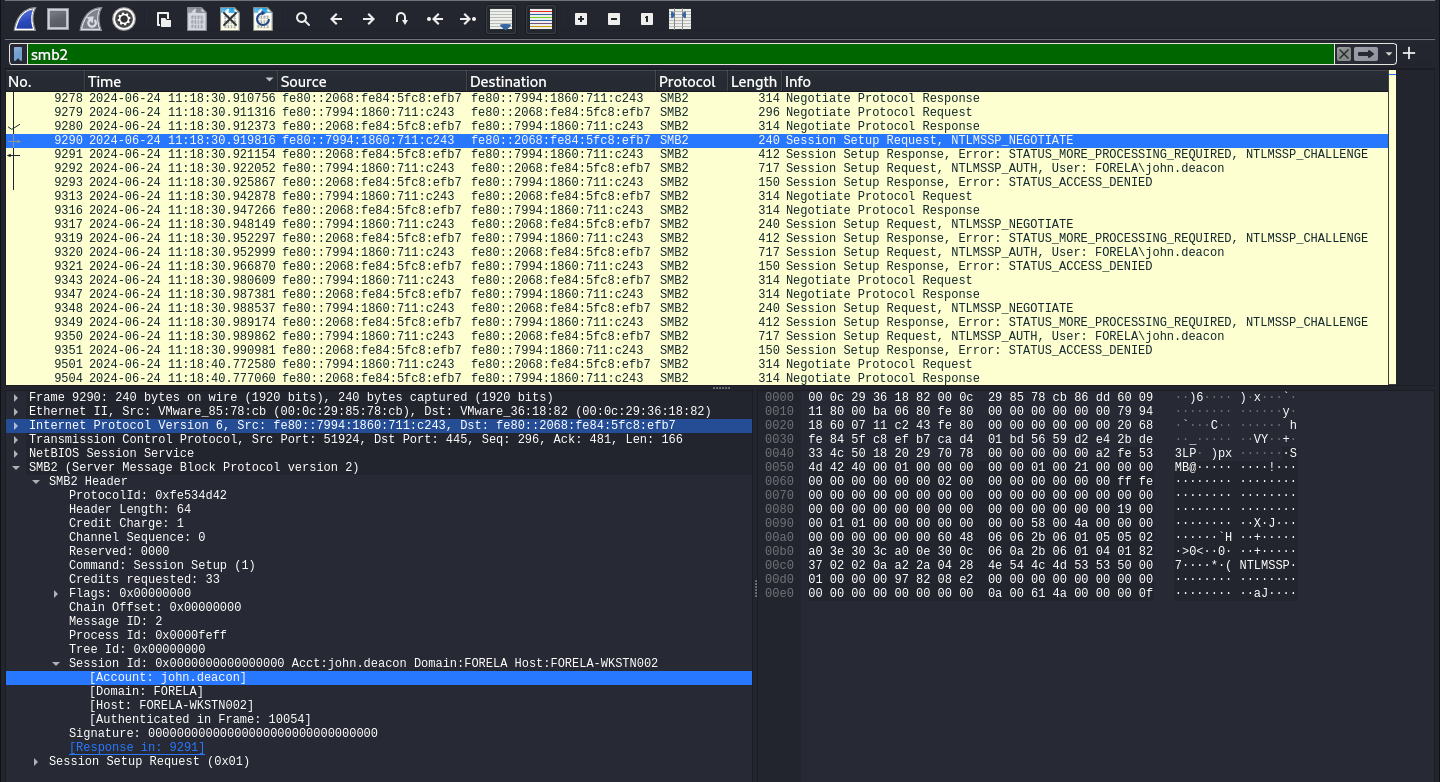Sort by the Protocol column header
The width and height of the screenshot is (1440, 782).
(691, 82)
